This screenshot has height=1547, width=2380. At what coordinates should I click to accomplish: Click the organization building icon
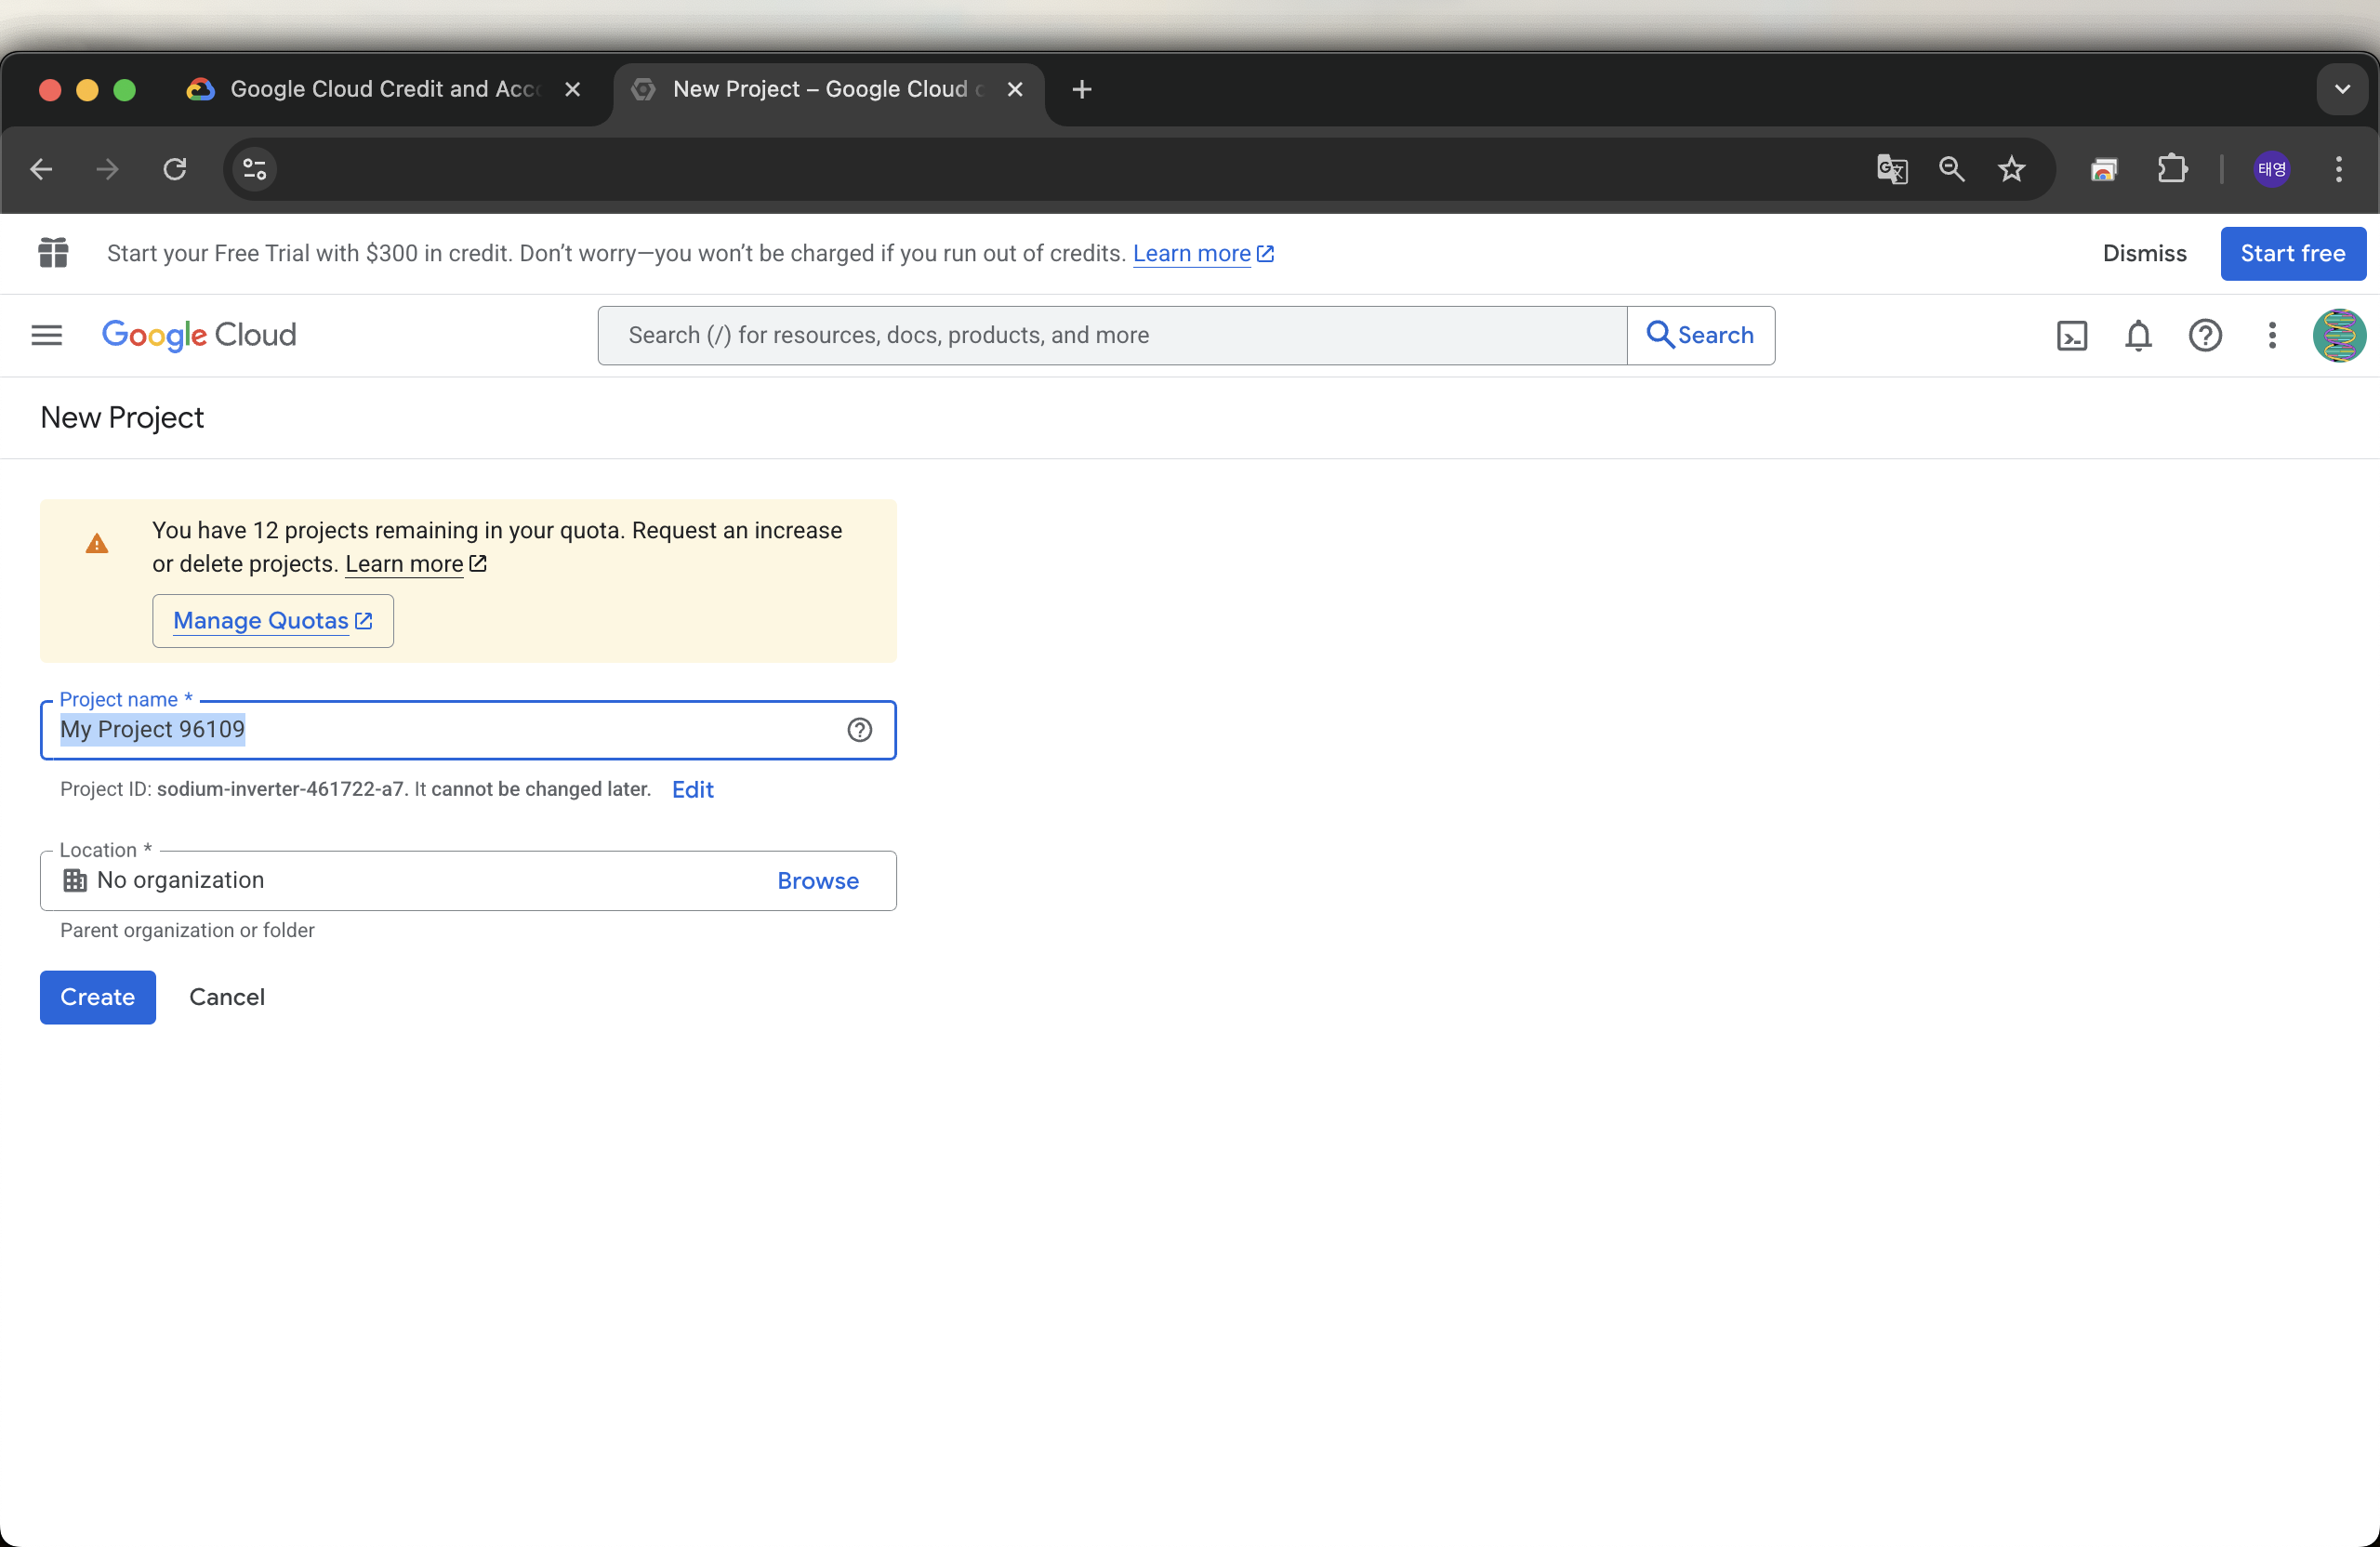(74, 880)
